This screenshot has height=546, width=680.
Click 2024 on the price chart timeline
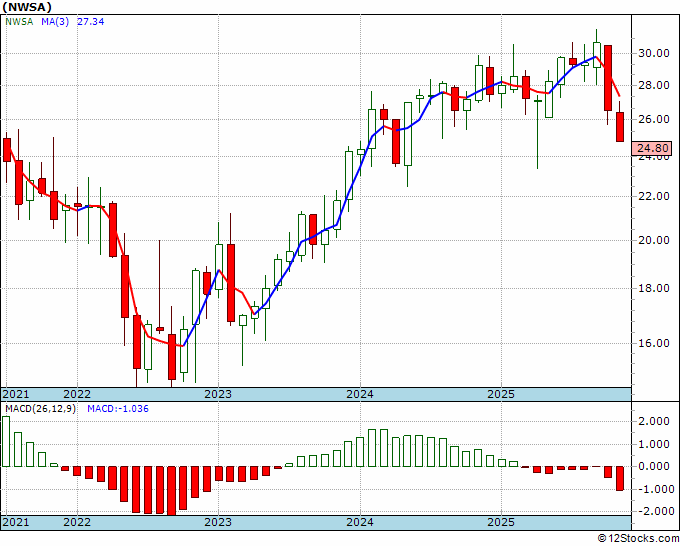pyautogui.click(x=360, y=394)
